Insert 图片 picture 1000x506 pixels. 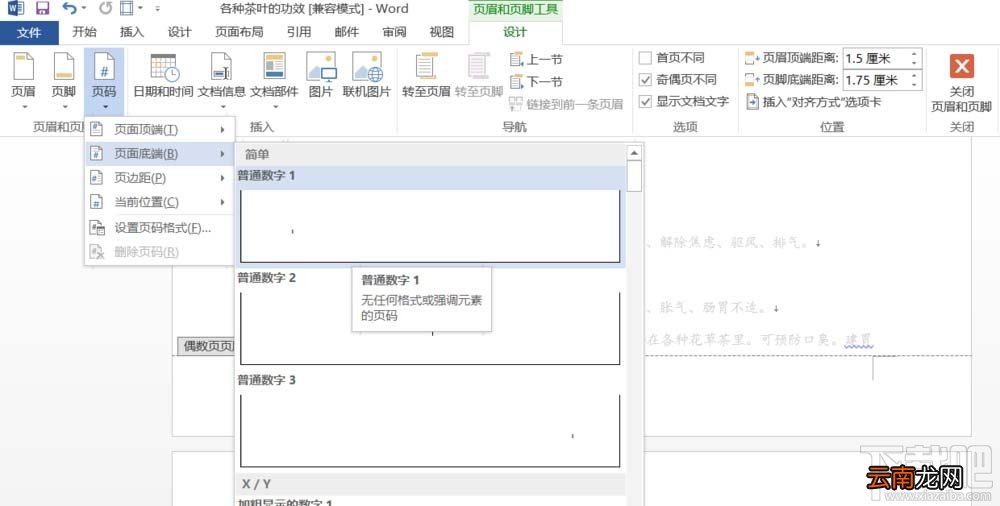pos(321,77)
